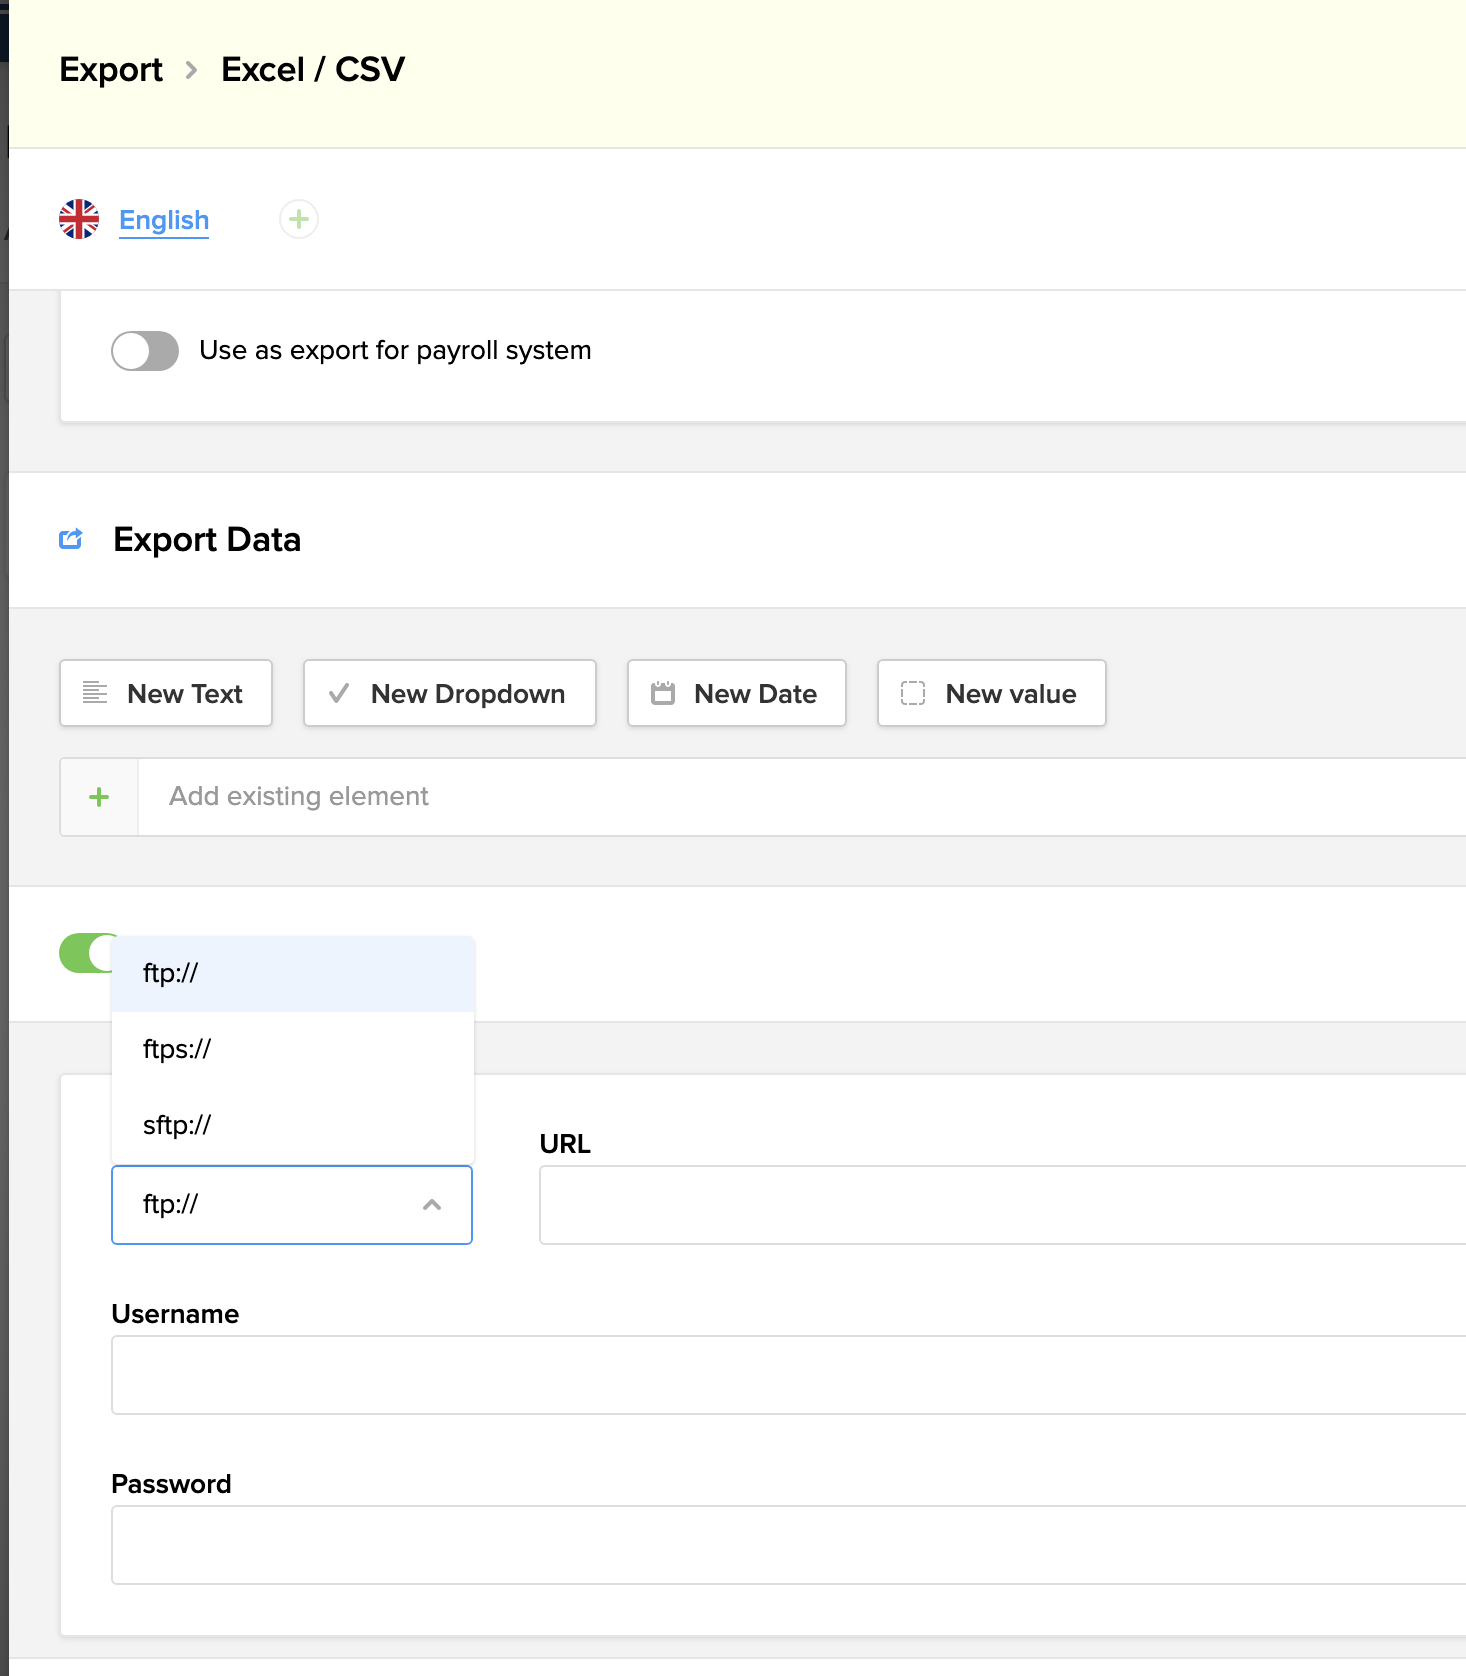Toggle the green switch above the FTP settings

85,953
